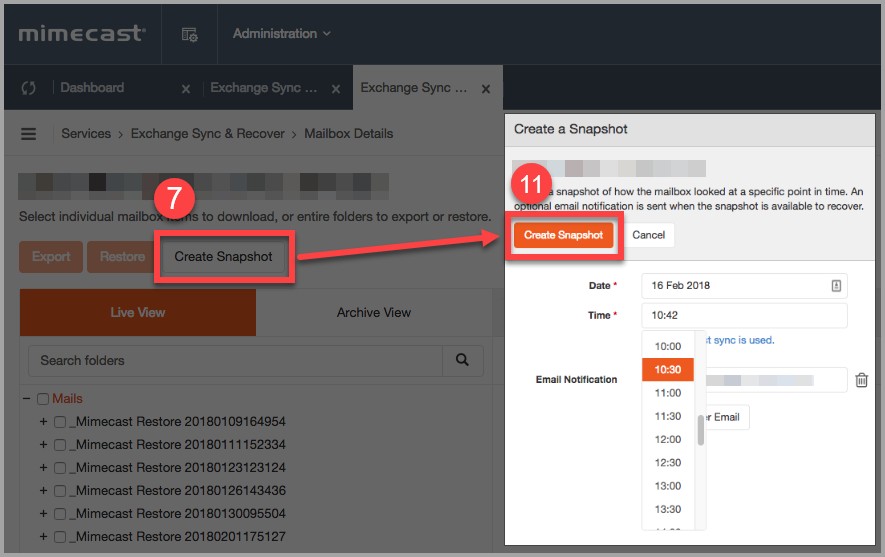
Task: Click the Mimecast logo
Action: click(82, 34)
